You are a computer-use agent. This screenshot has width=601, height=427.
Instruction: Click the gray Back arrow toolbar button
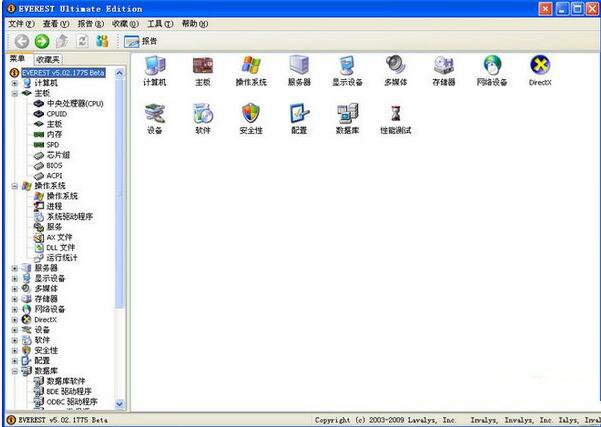click(22, 41)
